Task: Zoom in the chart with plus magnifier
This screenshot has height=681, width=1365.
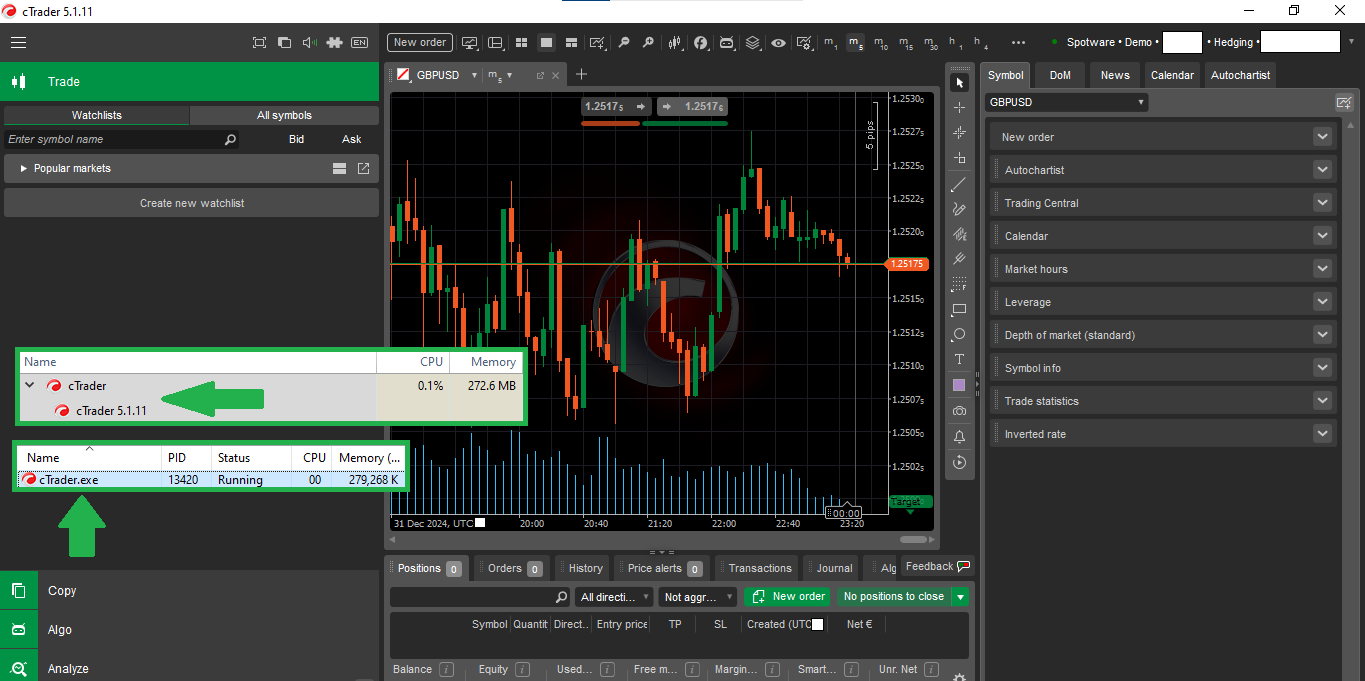Action: pos(648,42)
